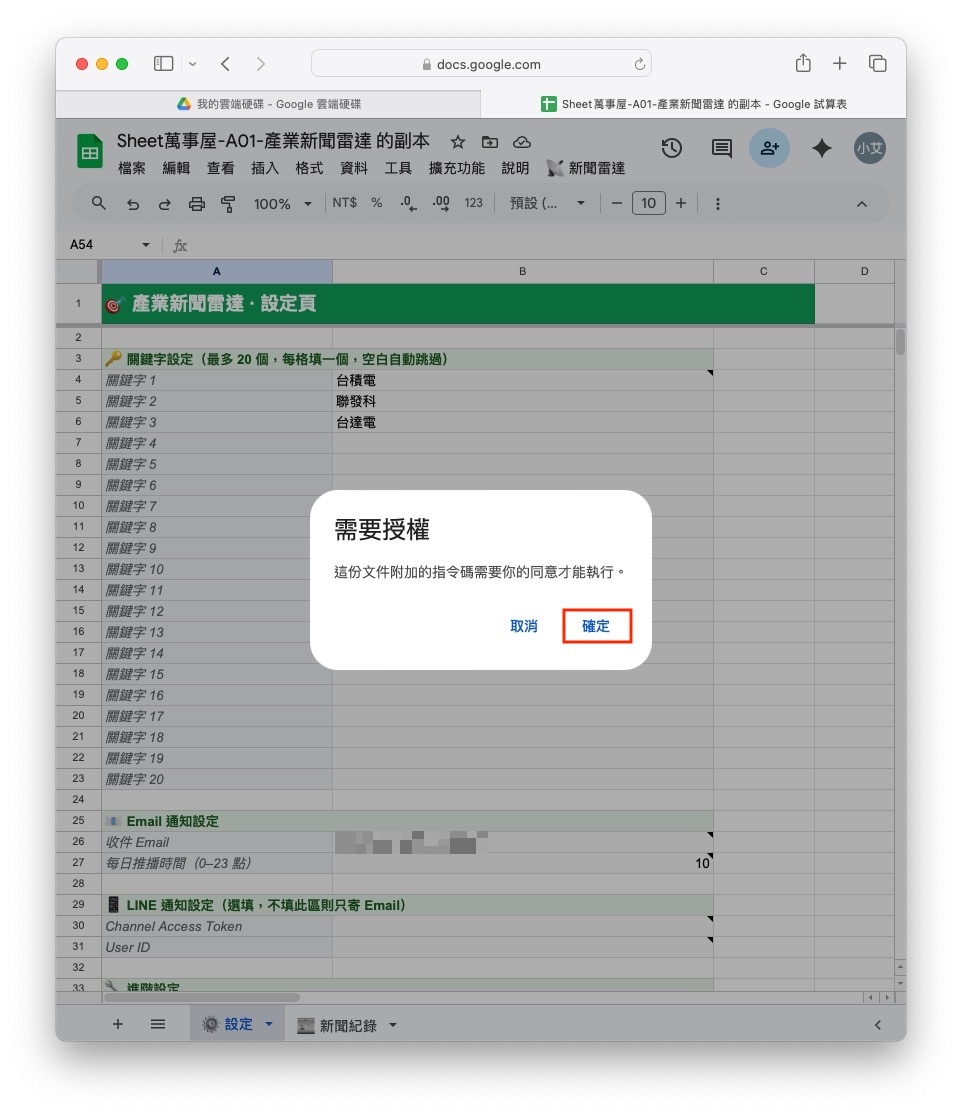Decrease font size with minus button
962x1115 pixels.
[616, 203]
